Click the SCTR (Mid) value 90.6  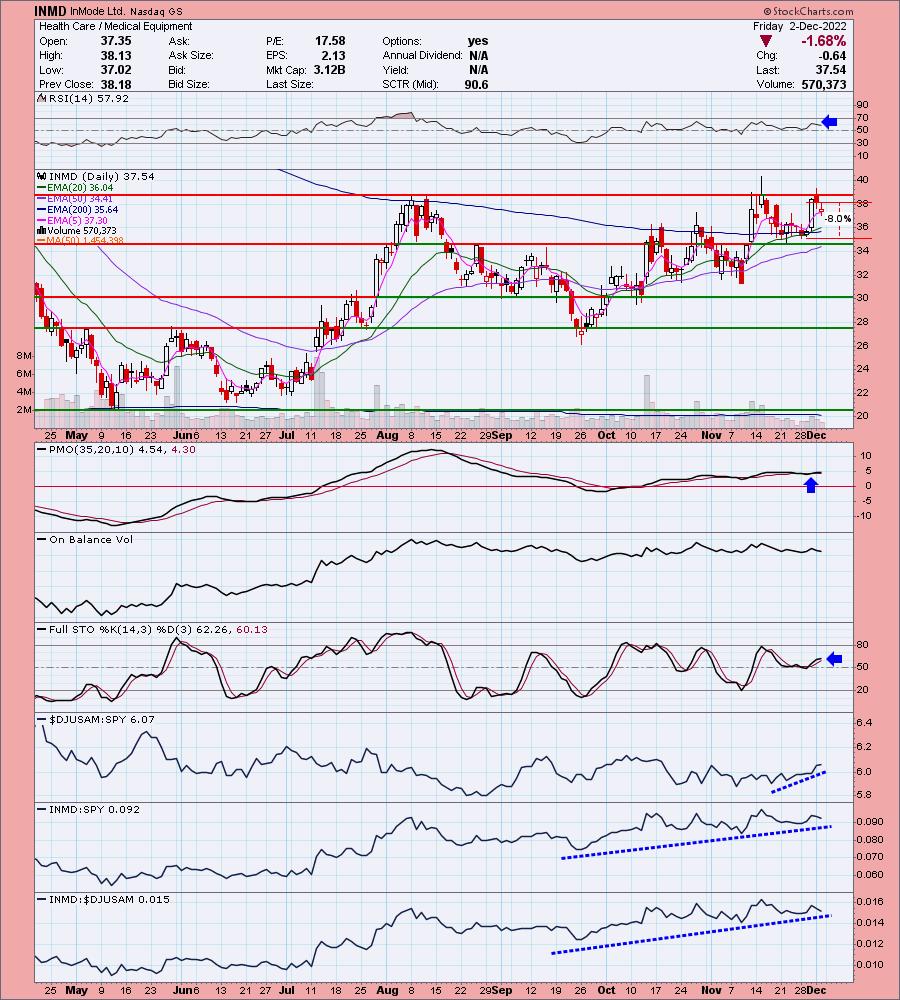click(x=476, y=84)
